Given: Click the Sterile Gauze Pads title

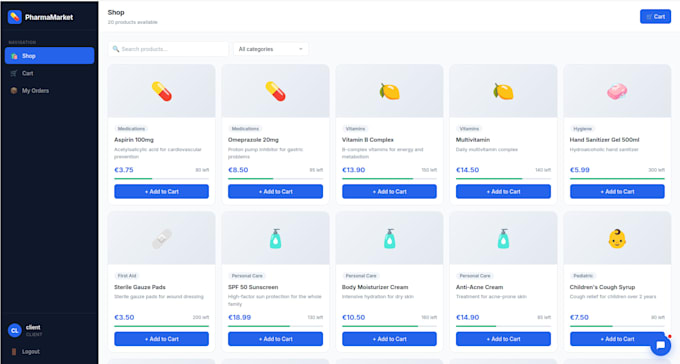Looking at the screenshot, I should (x=140, y=287).
